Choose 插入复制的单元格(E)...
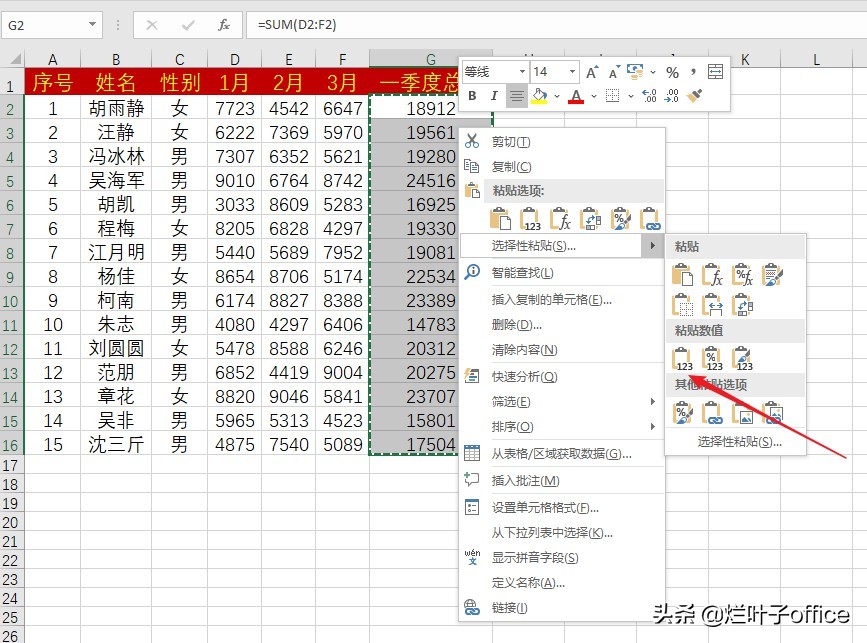Viewport: 867px width, 643px height. [562, 300]
